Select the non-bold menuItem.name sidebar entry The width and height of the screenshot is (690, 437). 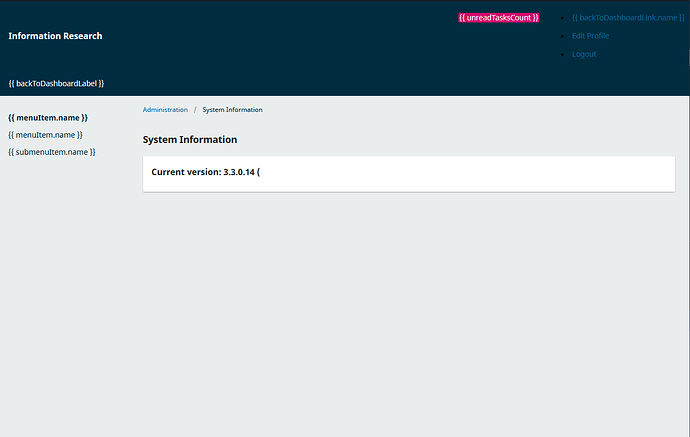pos(45,135)
